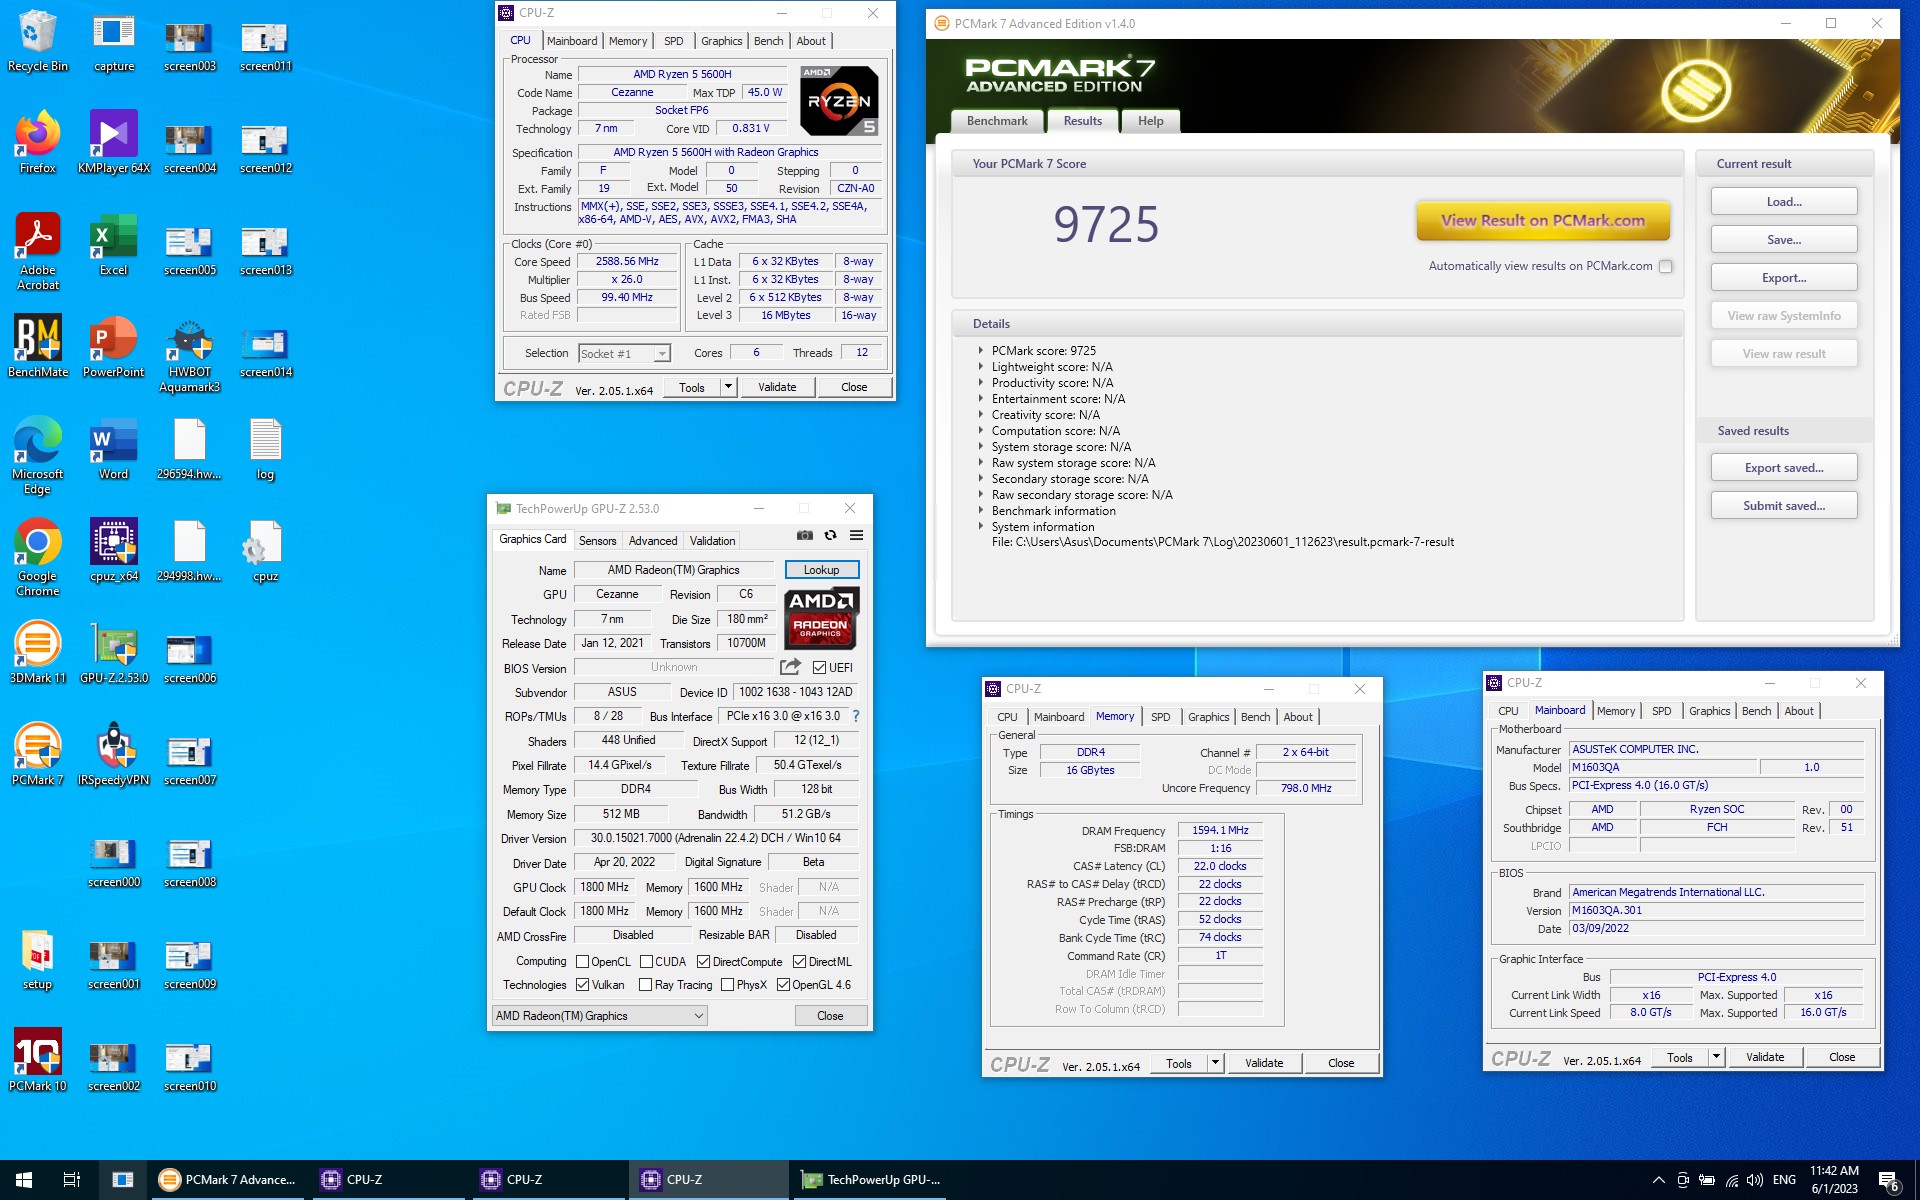
Task: Open Tools dropdown arrow in CPU-Z Memory window
Action: [x=1215, y=1063]
